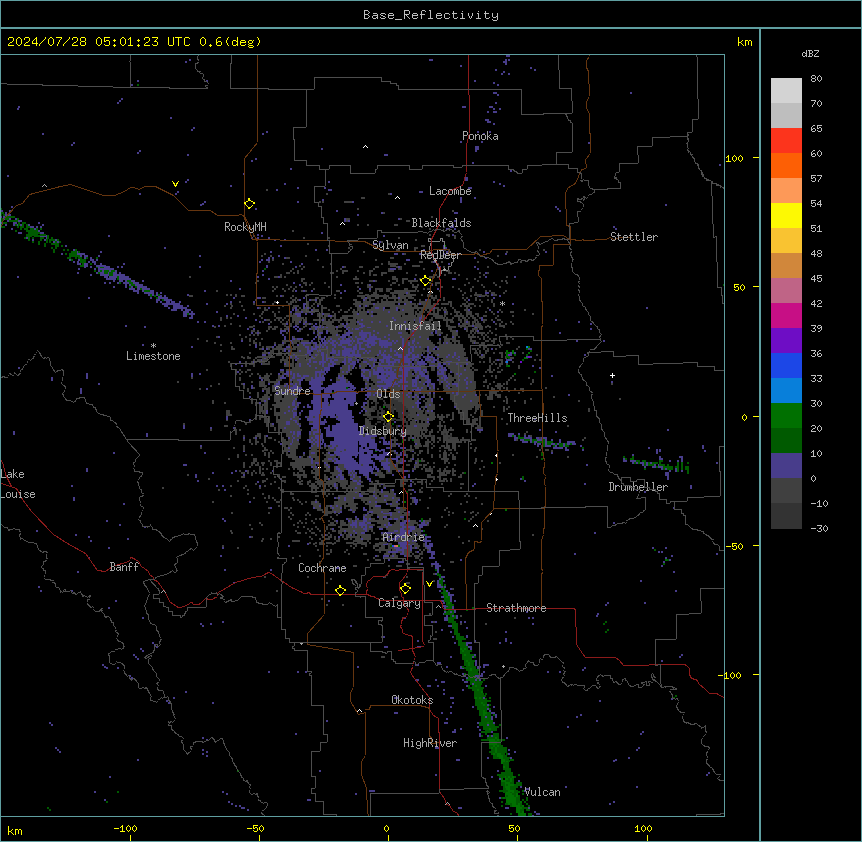
Task: Click the Didsbury city label
Action: click(x=383, y=431)
